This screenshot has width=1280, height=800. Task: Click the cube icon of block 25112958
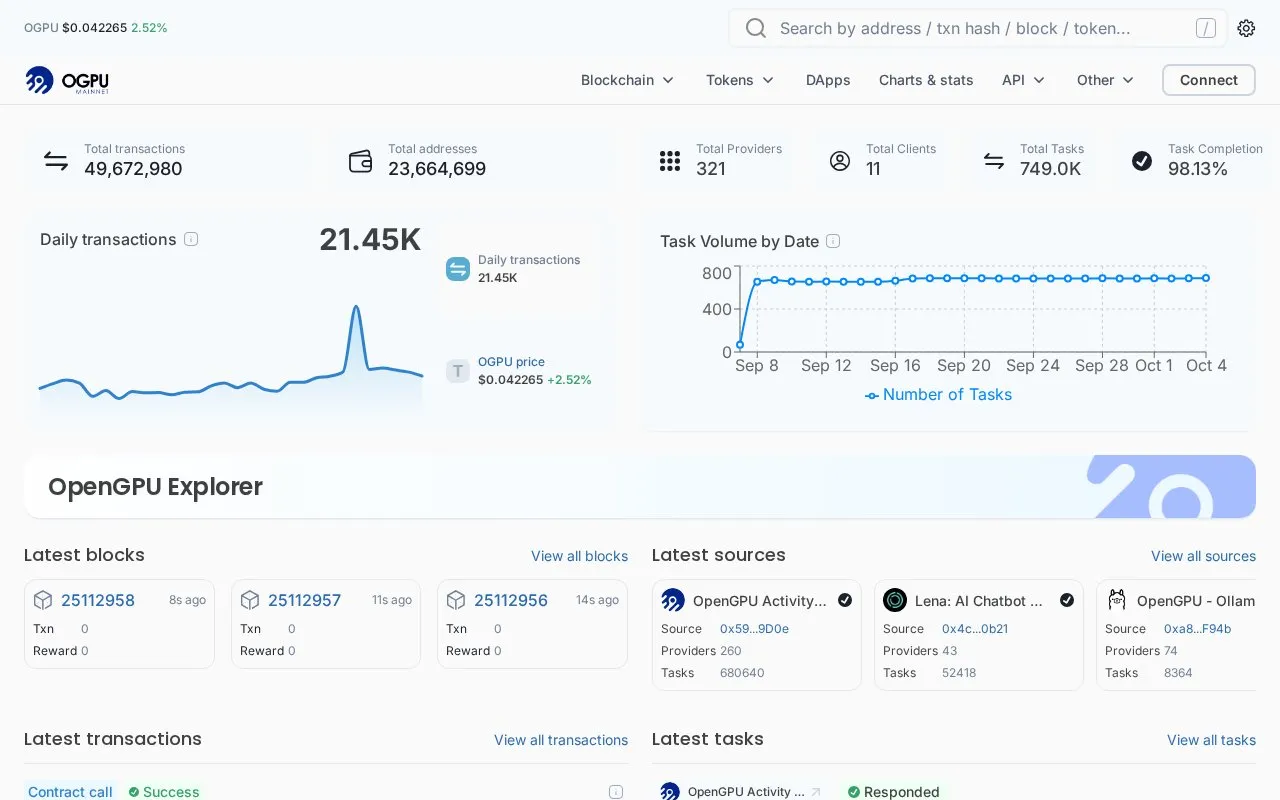43,600
